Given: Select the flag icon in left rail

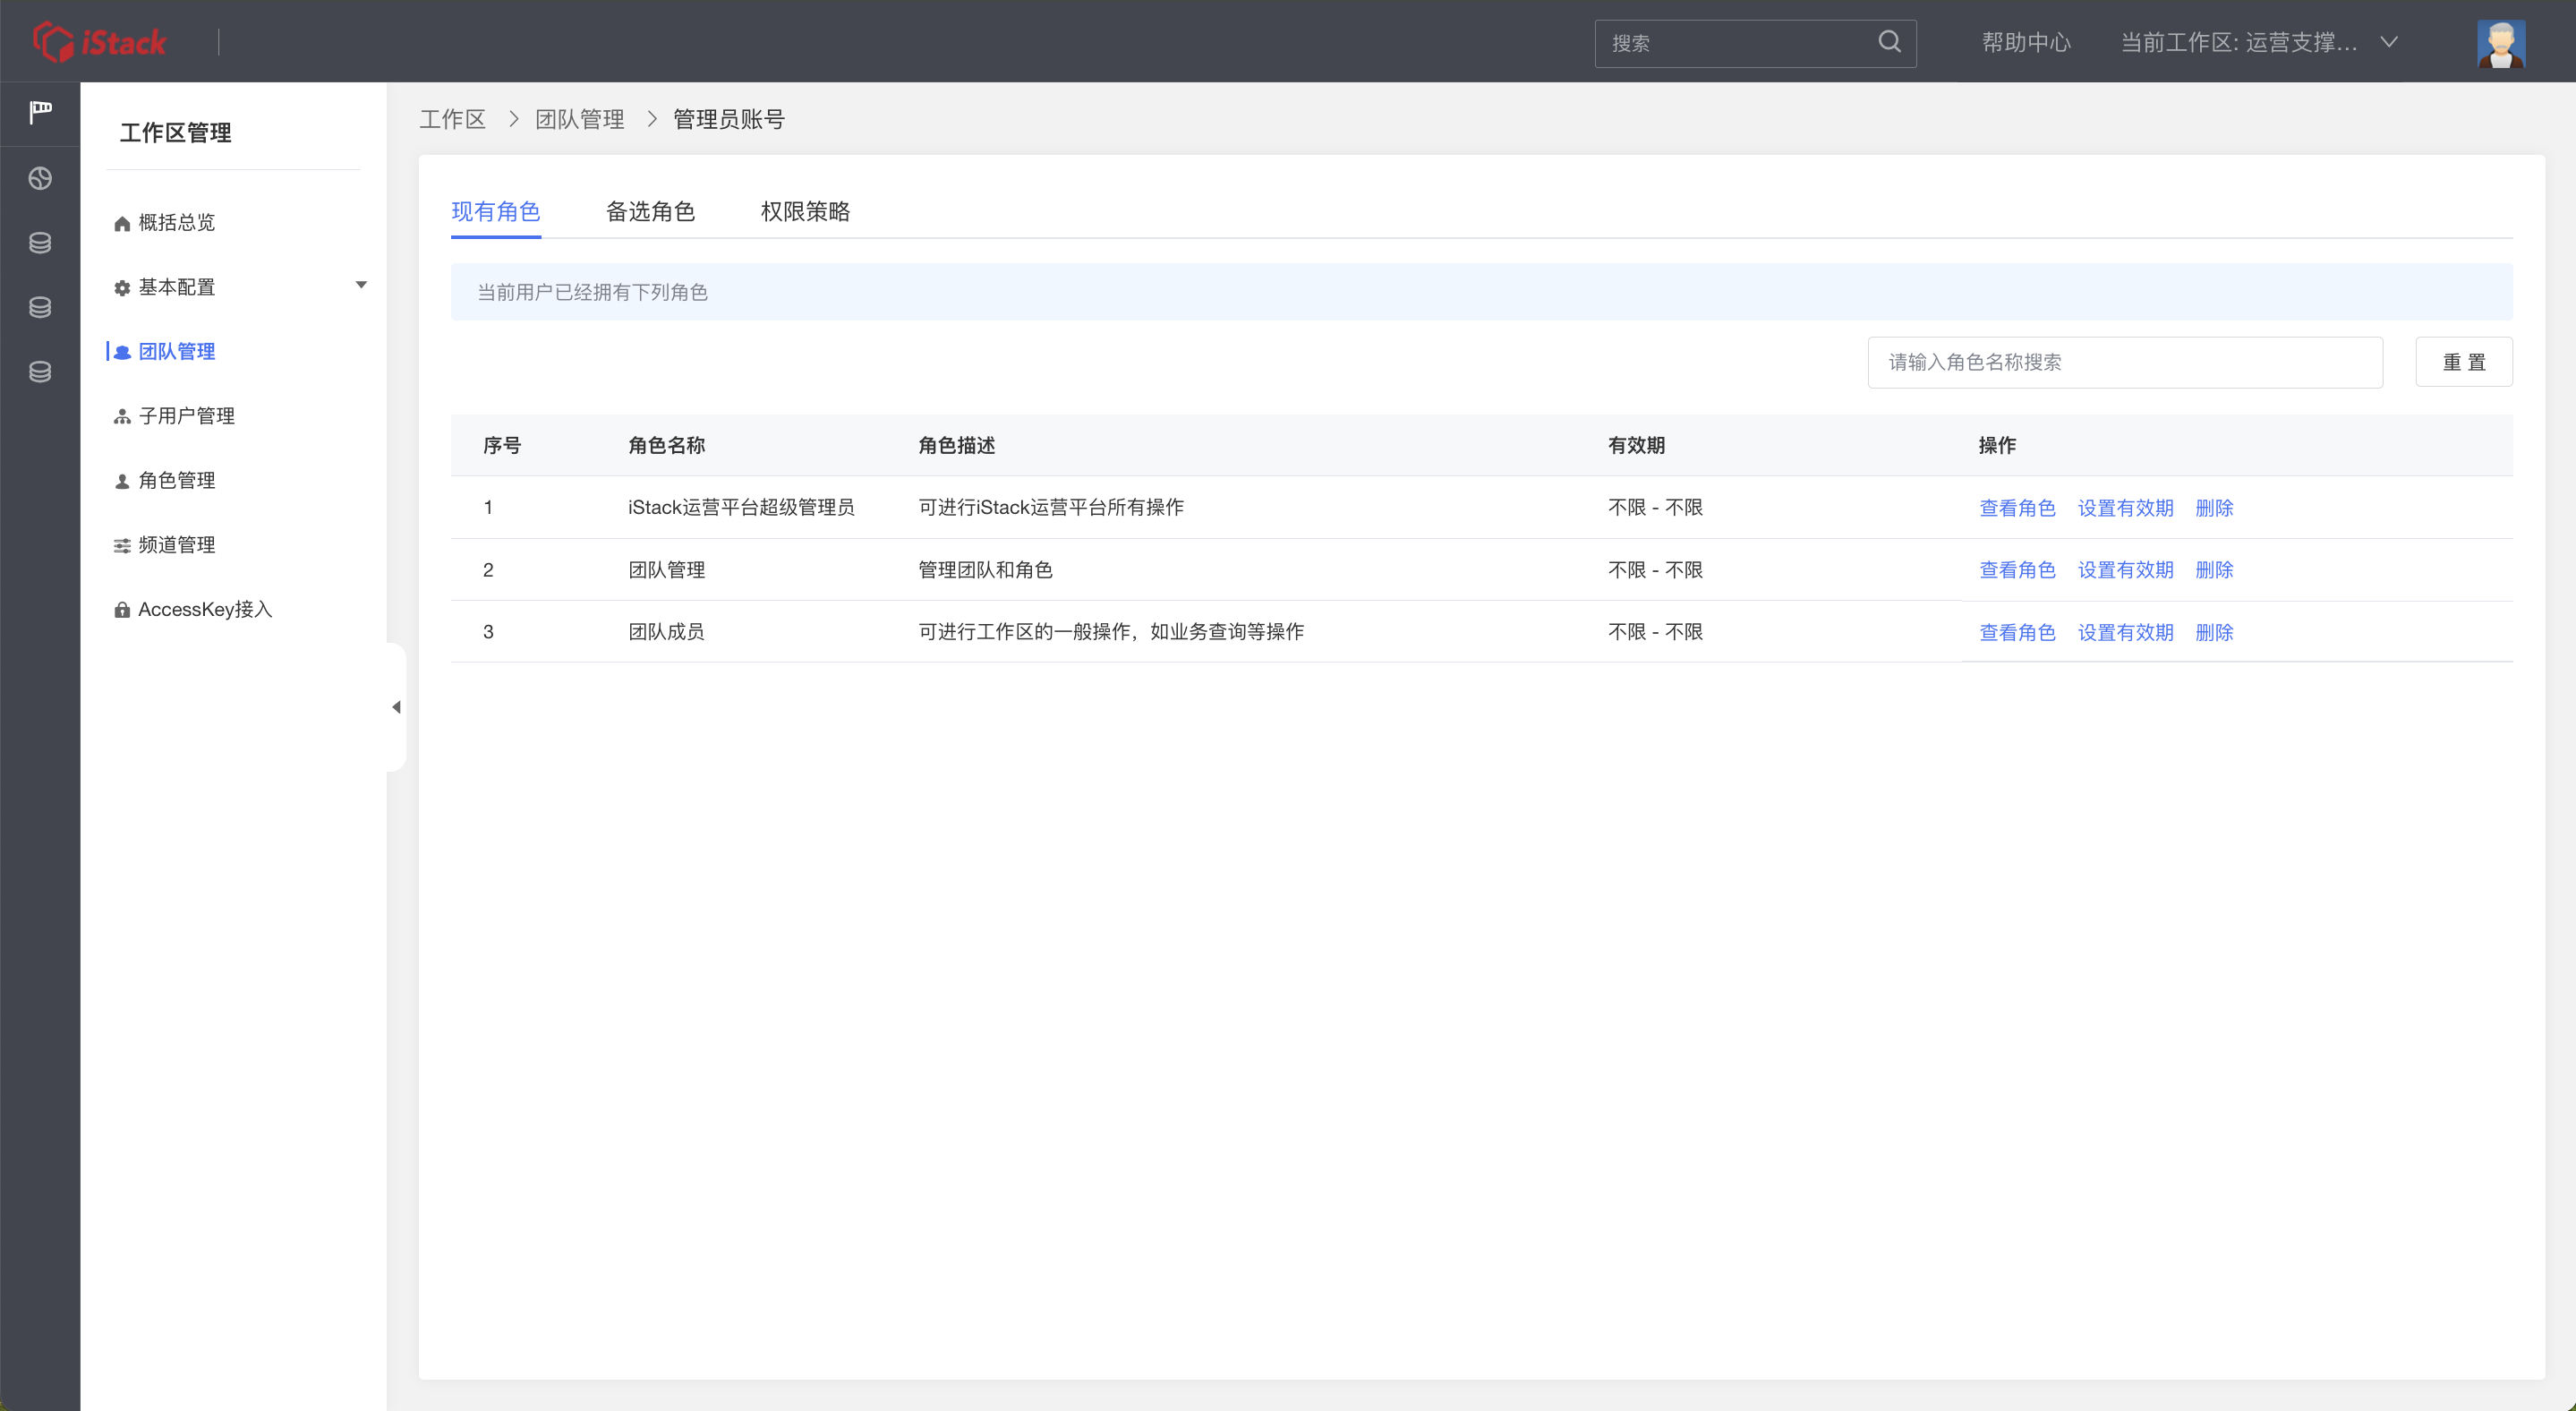Looking at the screenshot, I should [x=40, y=112].
